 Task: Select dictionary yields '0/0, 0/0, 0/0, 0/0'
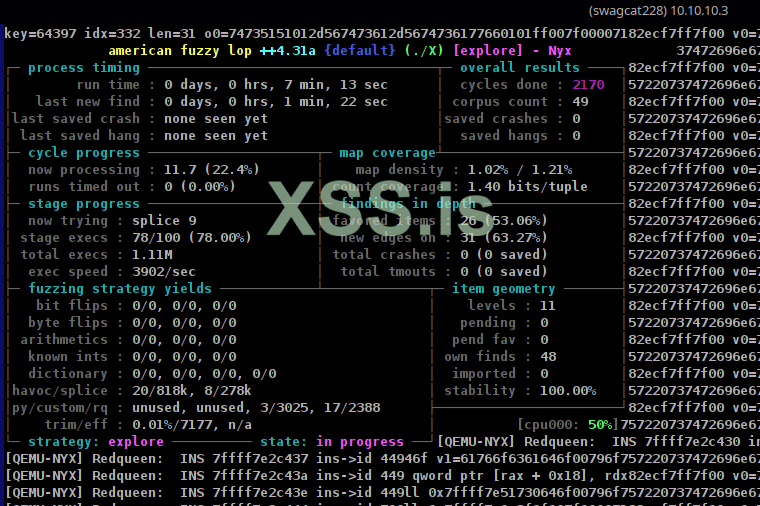pos(204,374)
